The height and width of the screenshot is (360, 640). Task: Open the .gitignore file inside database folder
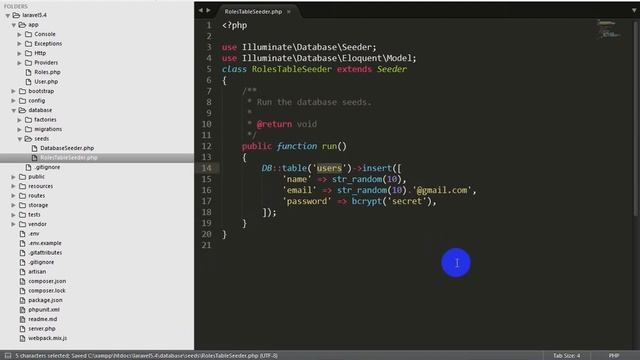coord(47,167)
